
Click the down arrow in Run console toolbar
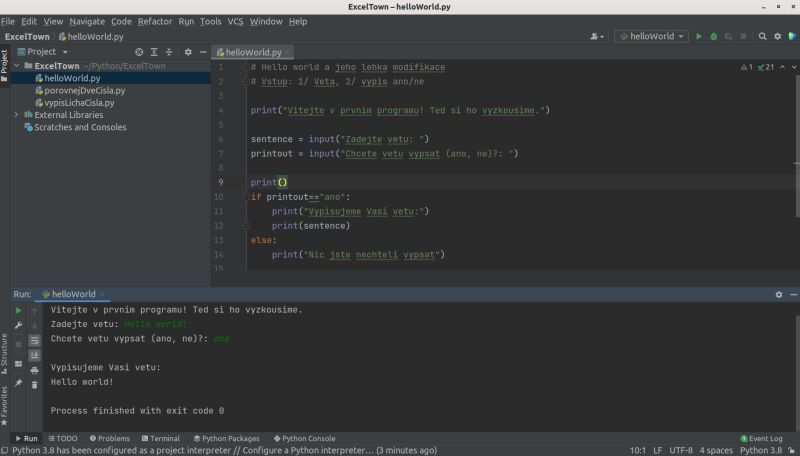[34, 325]
